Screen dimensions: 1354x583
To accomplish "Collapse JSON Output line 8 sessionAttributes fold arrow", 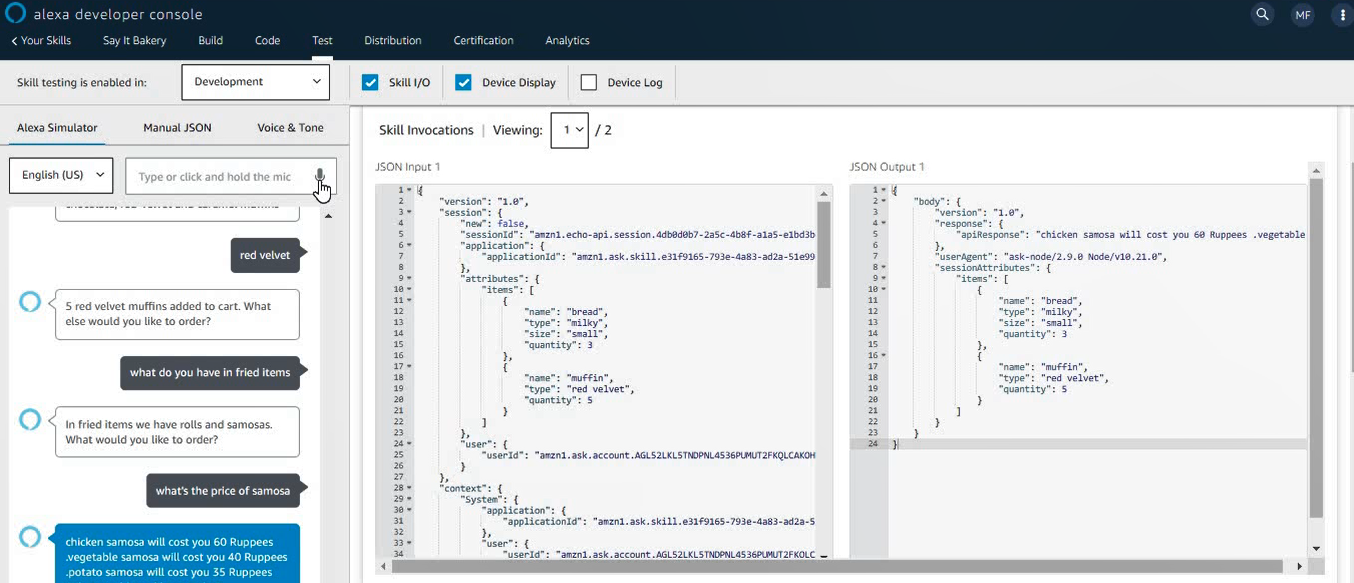I will pos(883,267).
